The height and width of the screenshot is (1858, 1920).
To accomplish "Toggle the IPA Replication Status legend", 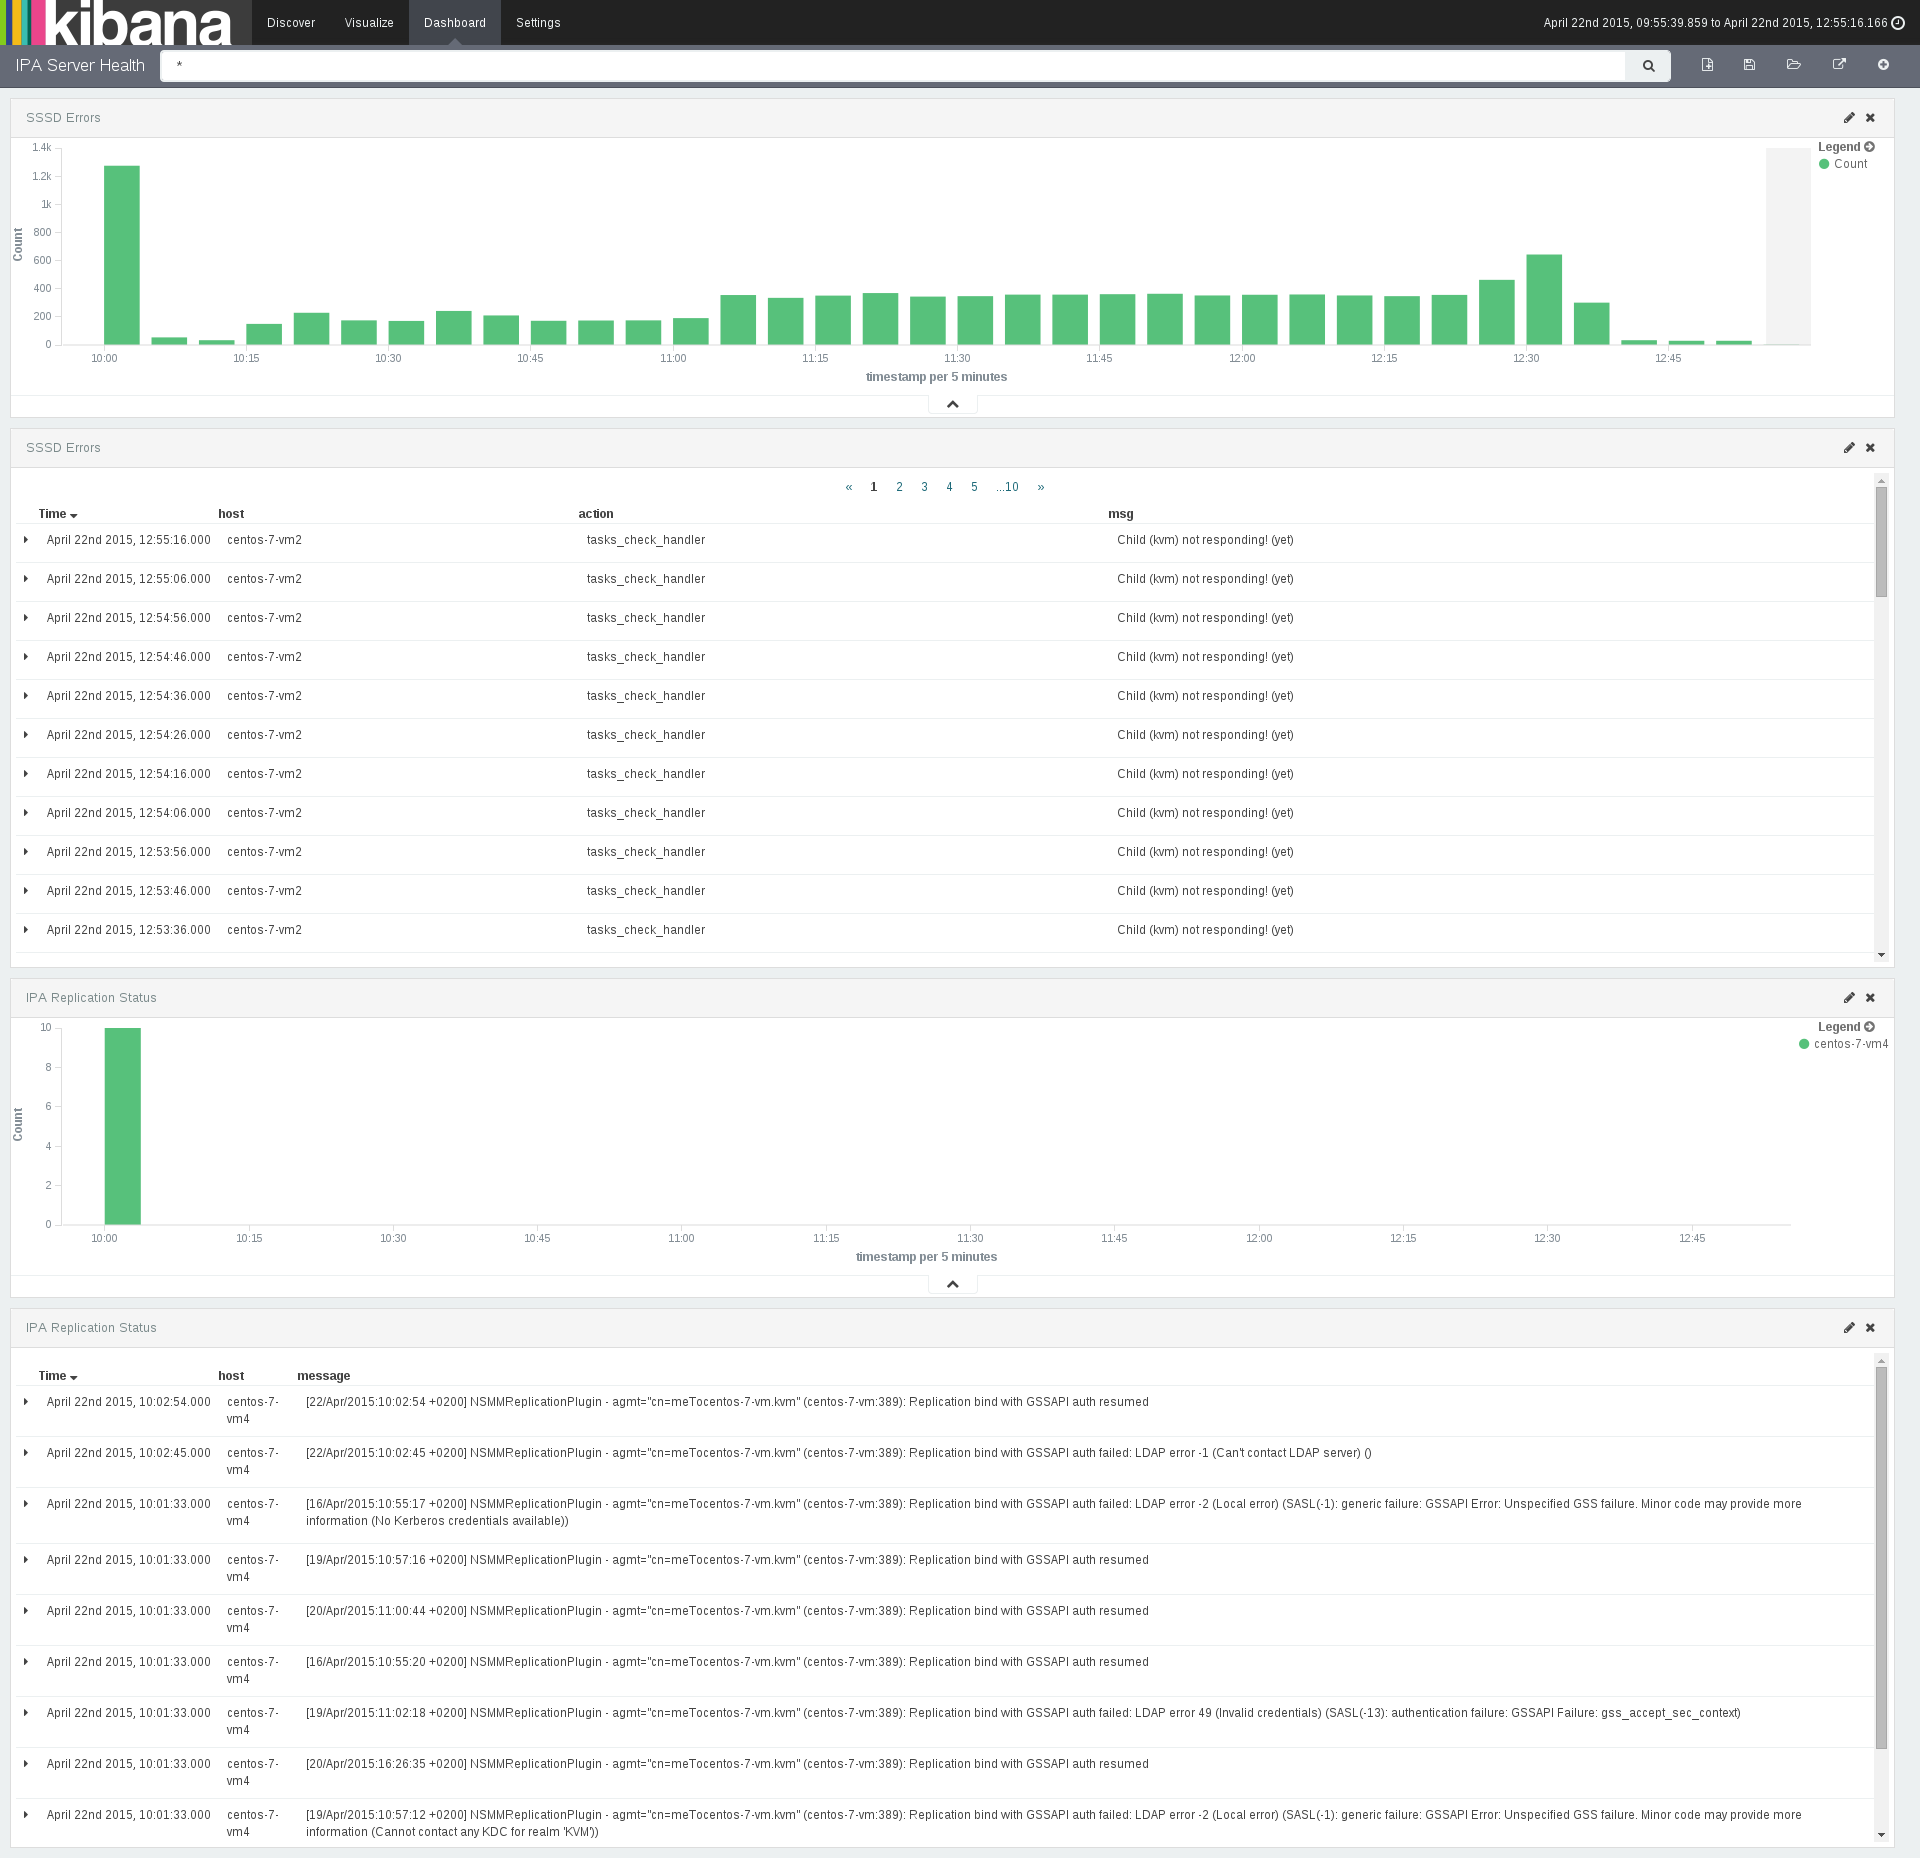I will [x=1869, y=1027].
